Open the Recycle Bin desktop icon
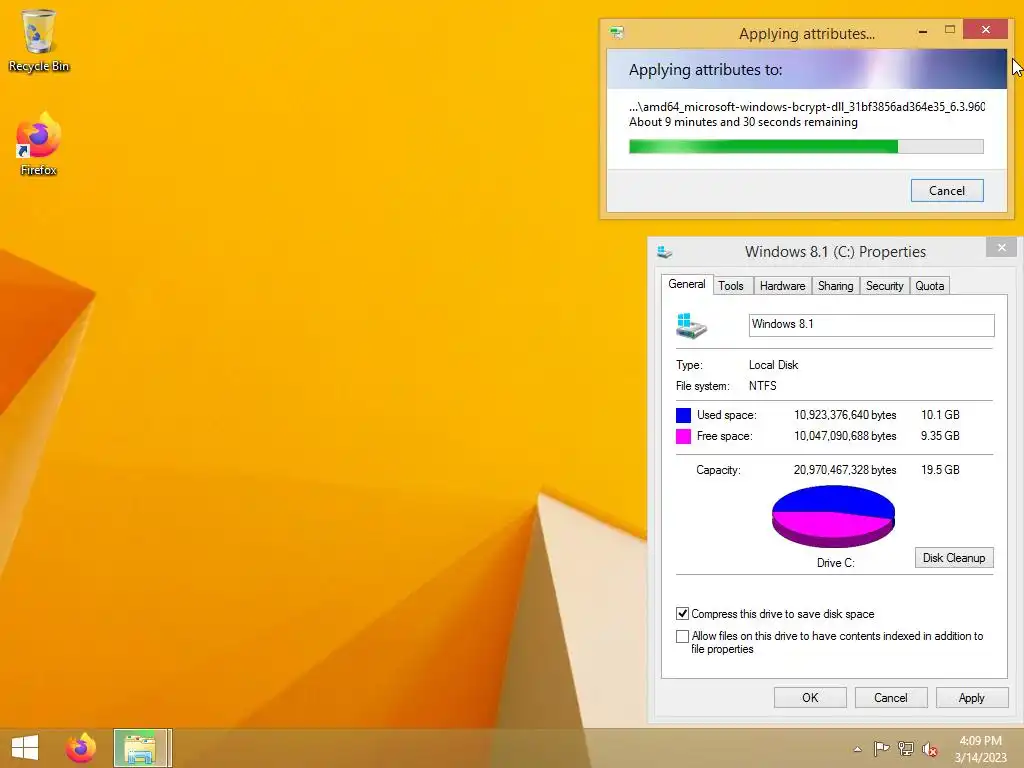This screenshot has width=1024, height=768. tap(39, 40)
